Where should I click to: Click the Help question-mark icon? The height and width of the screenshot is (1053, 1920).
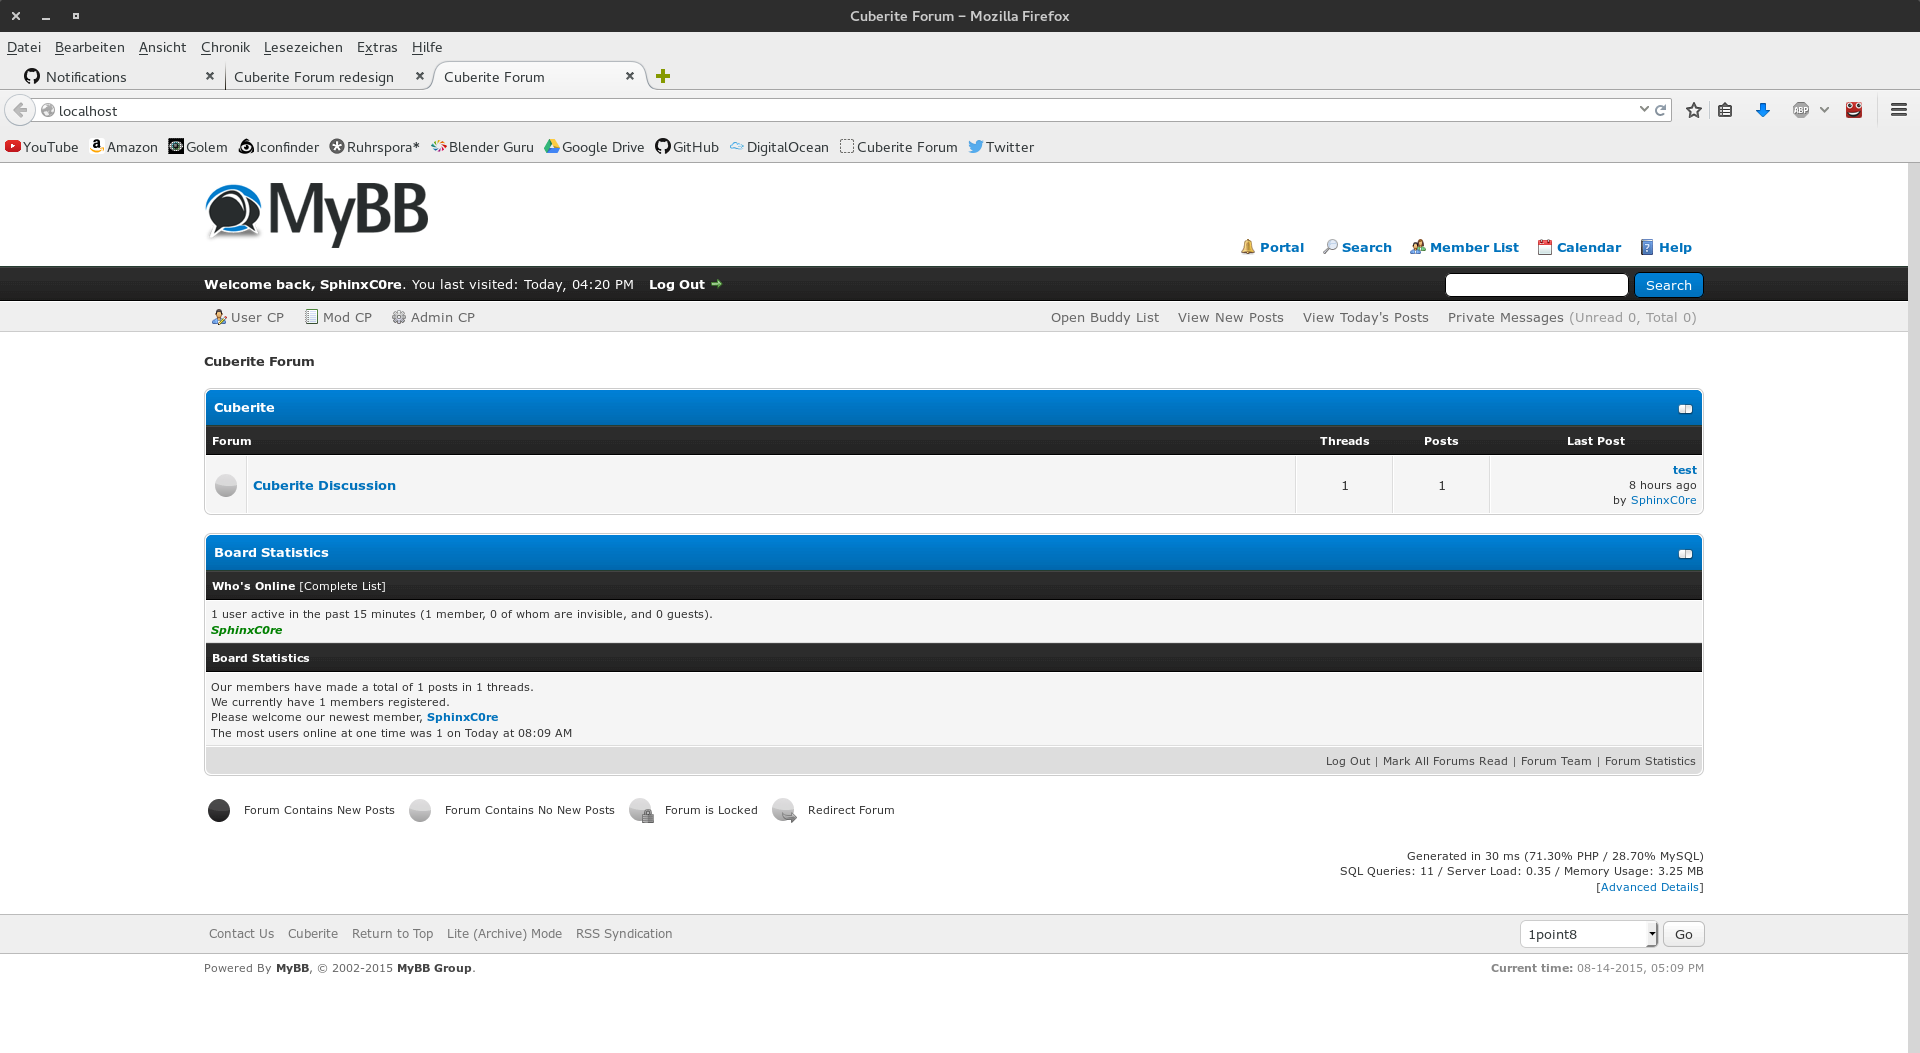click(x=1646, y=247)
